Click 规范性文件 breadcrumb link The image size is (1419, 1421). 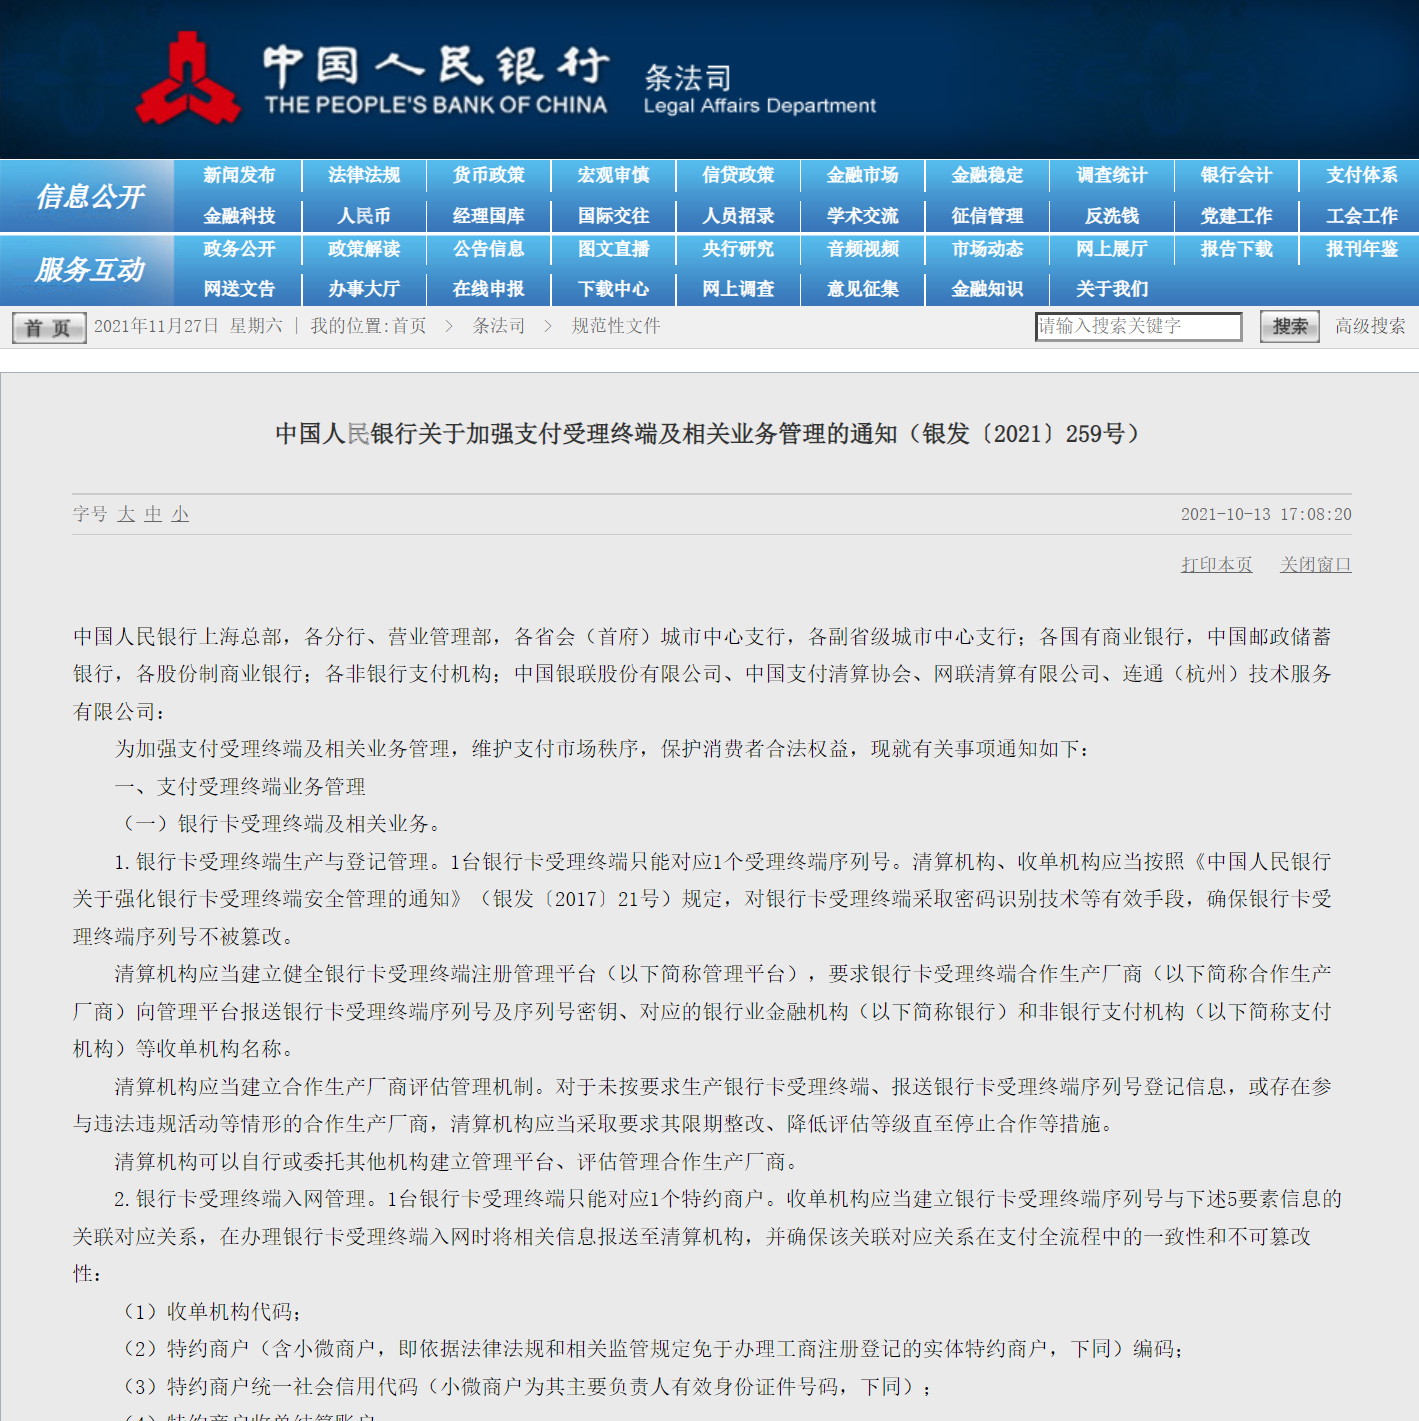point(616,326)
